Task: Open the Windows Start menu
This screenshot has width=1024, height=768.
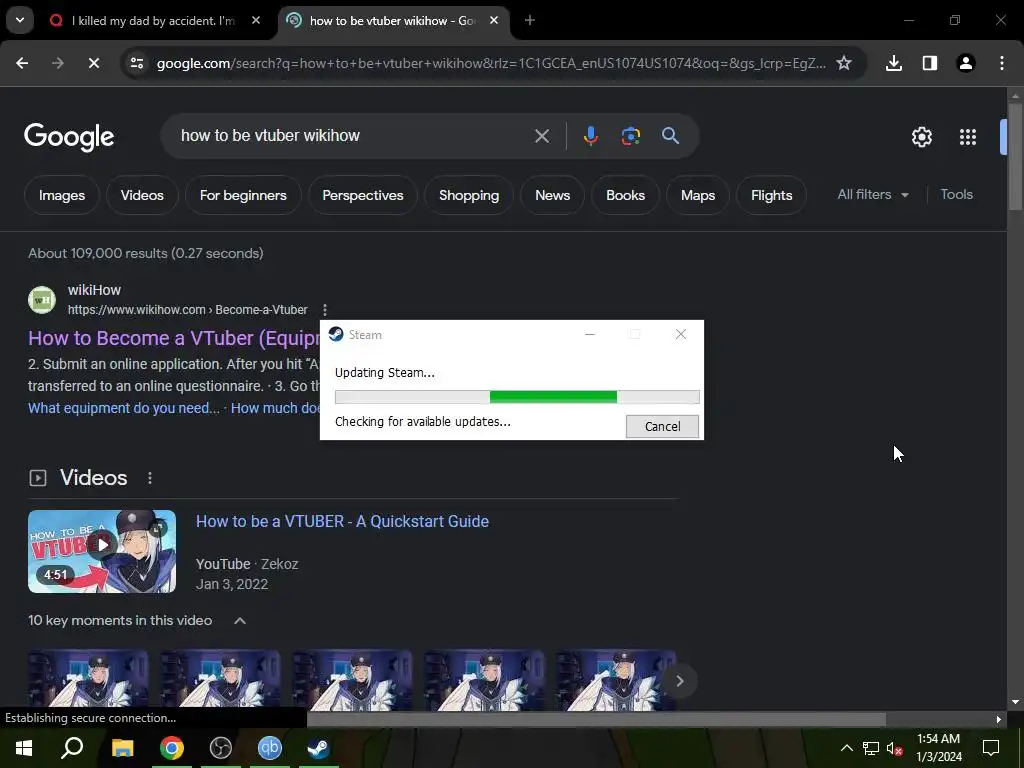Action: [24, 748]
